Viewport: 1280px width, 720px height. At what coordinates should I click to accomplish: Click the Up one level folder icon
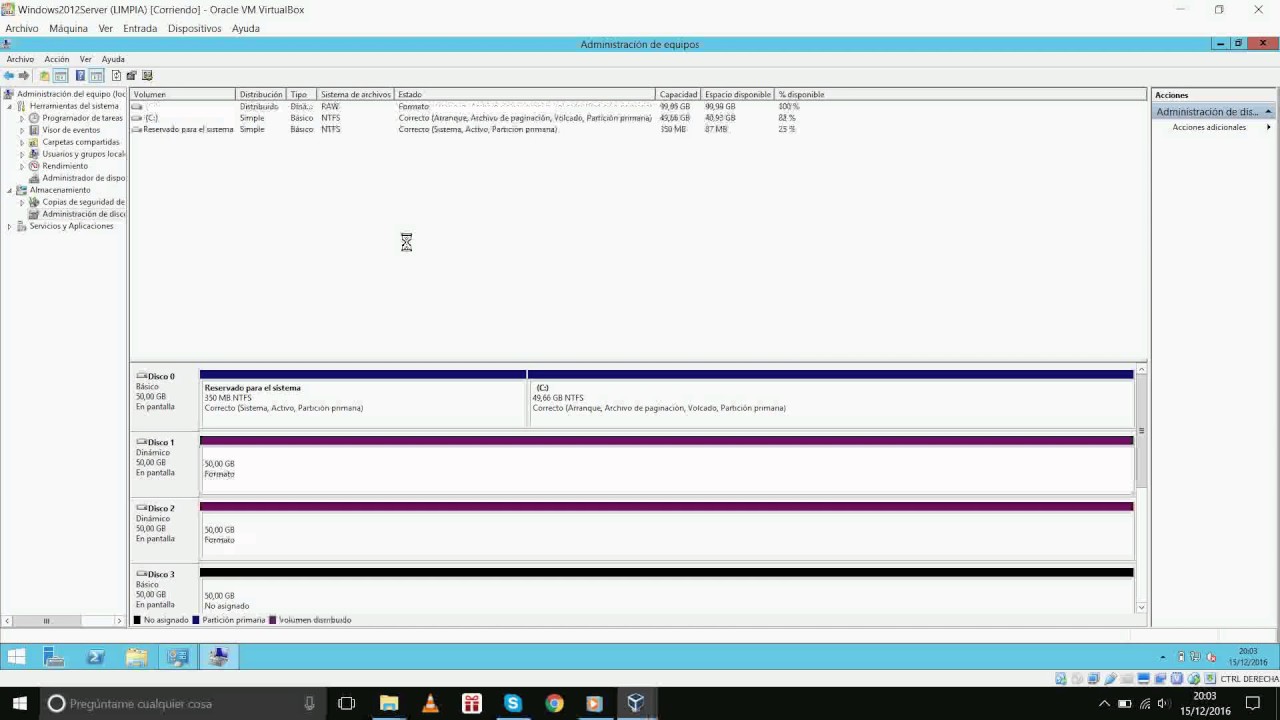(x=44, y=76)
